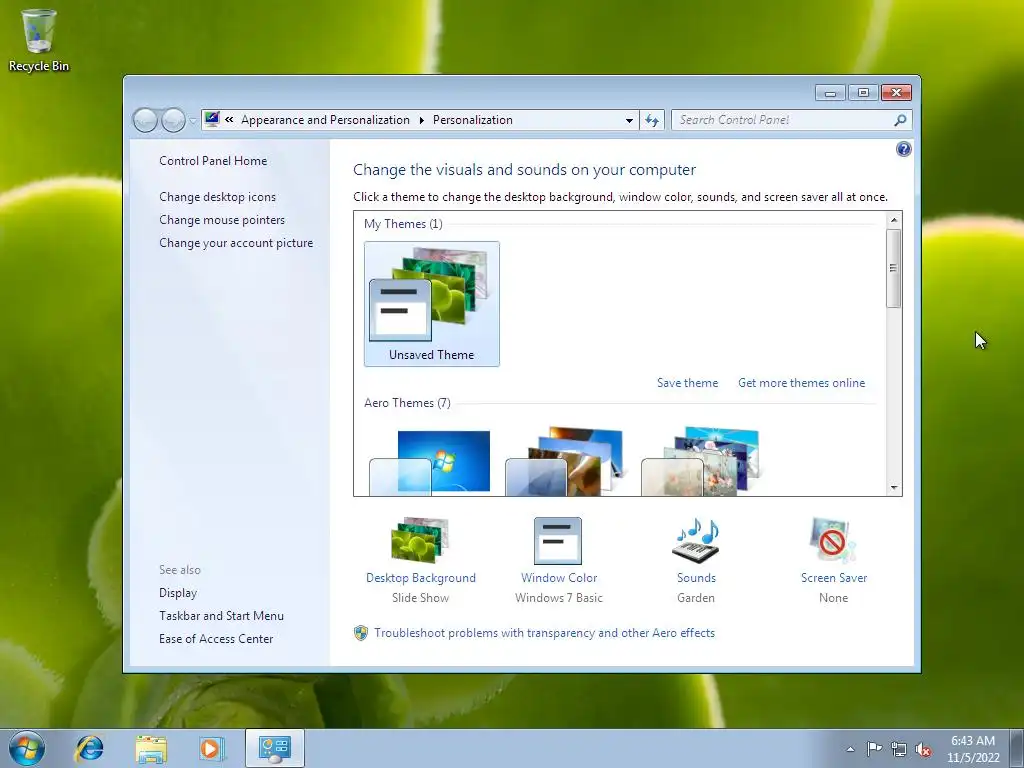Open Taskbar and Start Menu link
This screenshot has width=1024, height=768.
[x=221, y=616]
